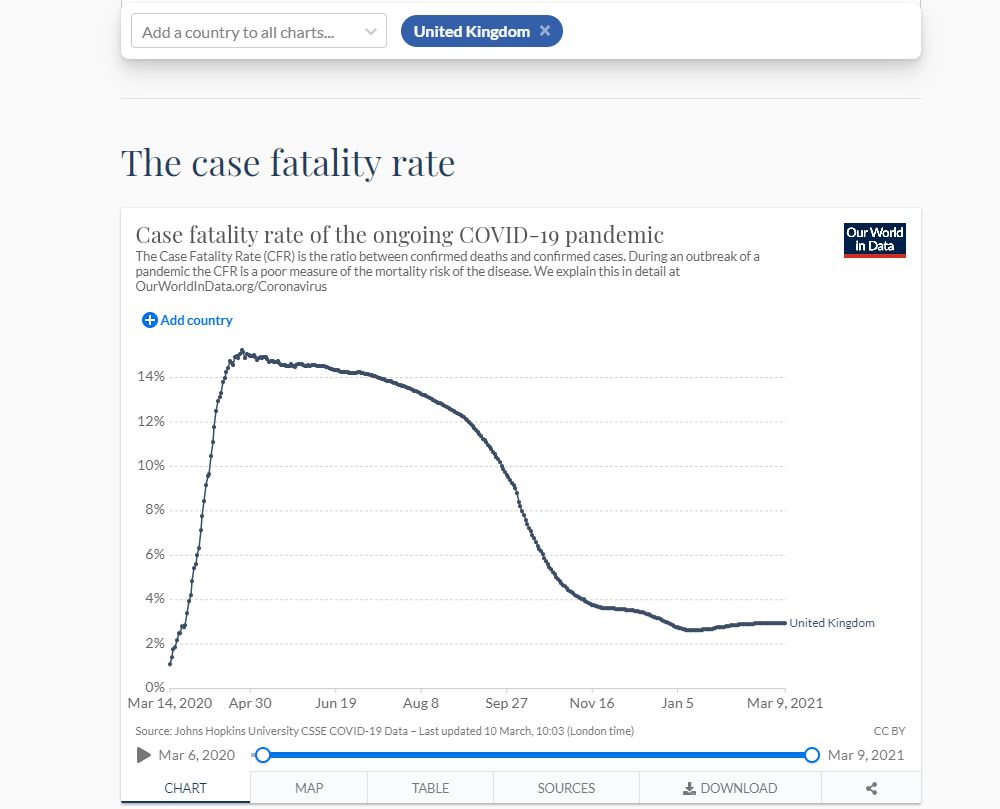Viewport: 1000px width, 809px height.
Task: Switch to the MAP tab
Action: (309, 788)
